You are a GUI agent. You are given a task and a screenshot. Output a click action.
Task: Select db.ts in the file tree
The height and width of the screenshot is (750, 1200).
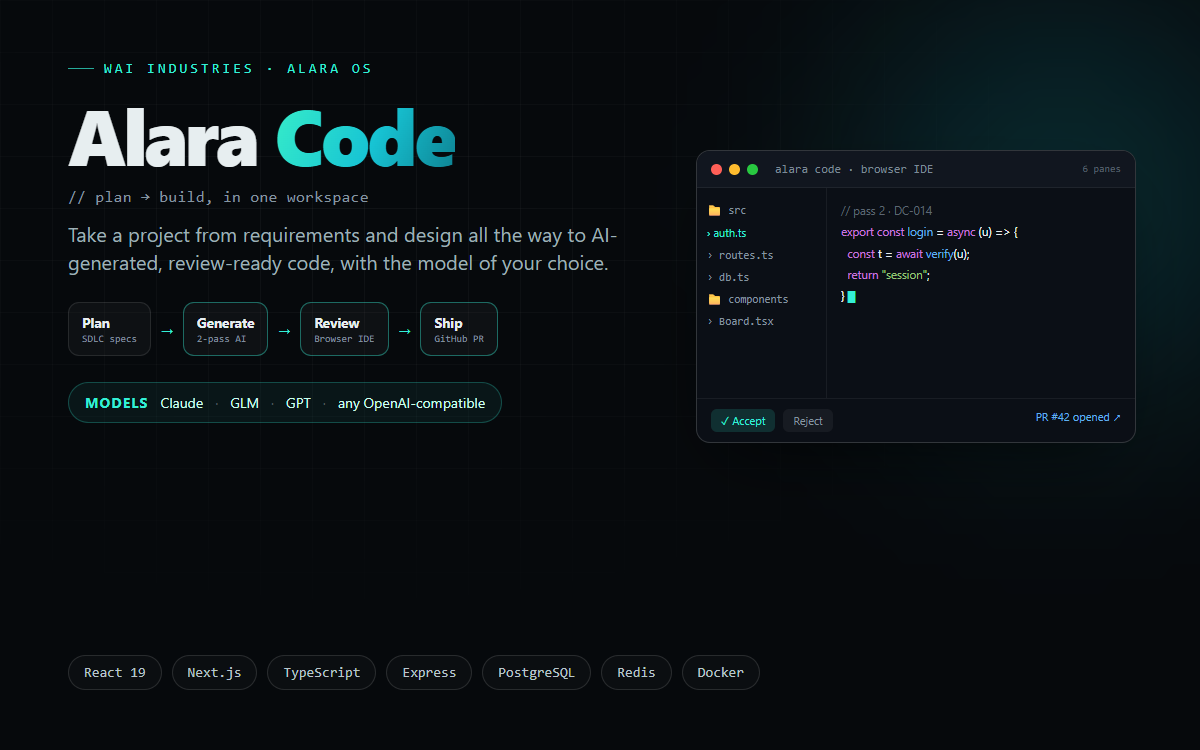click(734, 277)
